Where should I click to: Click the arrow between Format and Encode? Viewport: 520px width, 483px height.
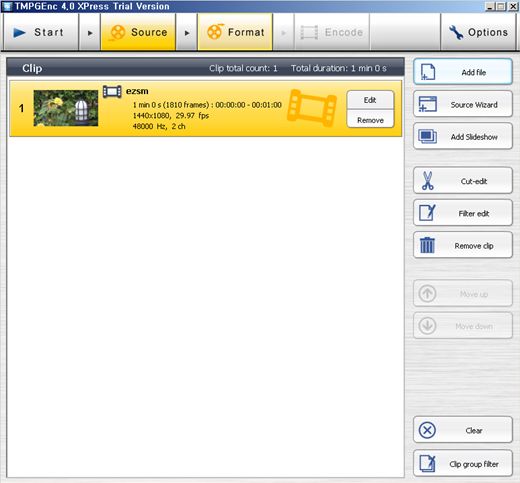tap(283, 33)
